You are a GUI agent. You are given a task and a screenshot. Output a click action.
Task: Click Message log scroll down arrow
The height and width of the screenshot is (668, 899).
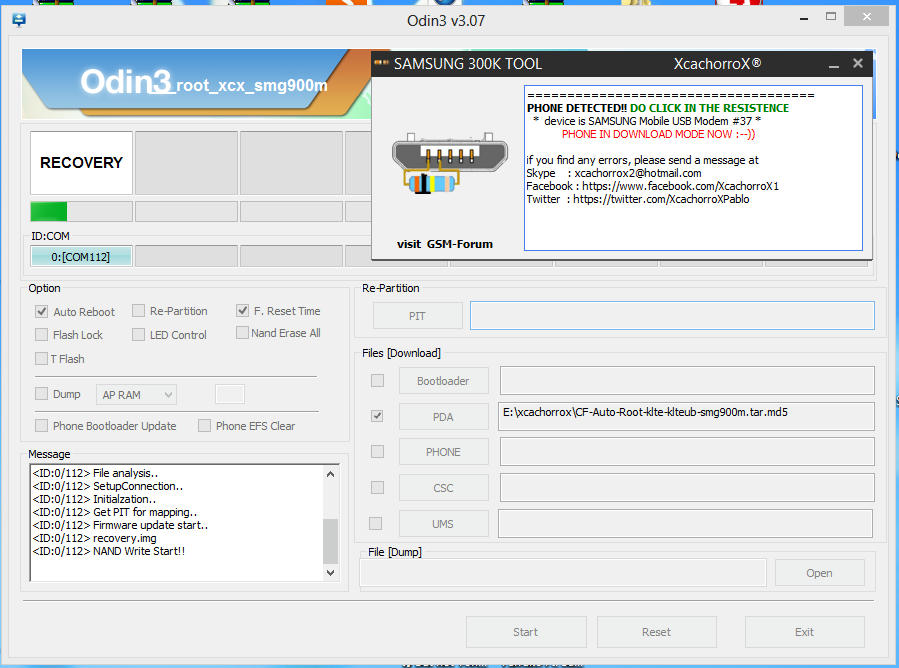click(330, 572)
